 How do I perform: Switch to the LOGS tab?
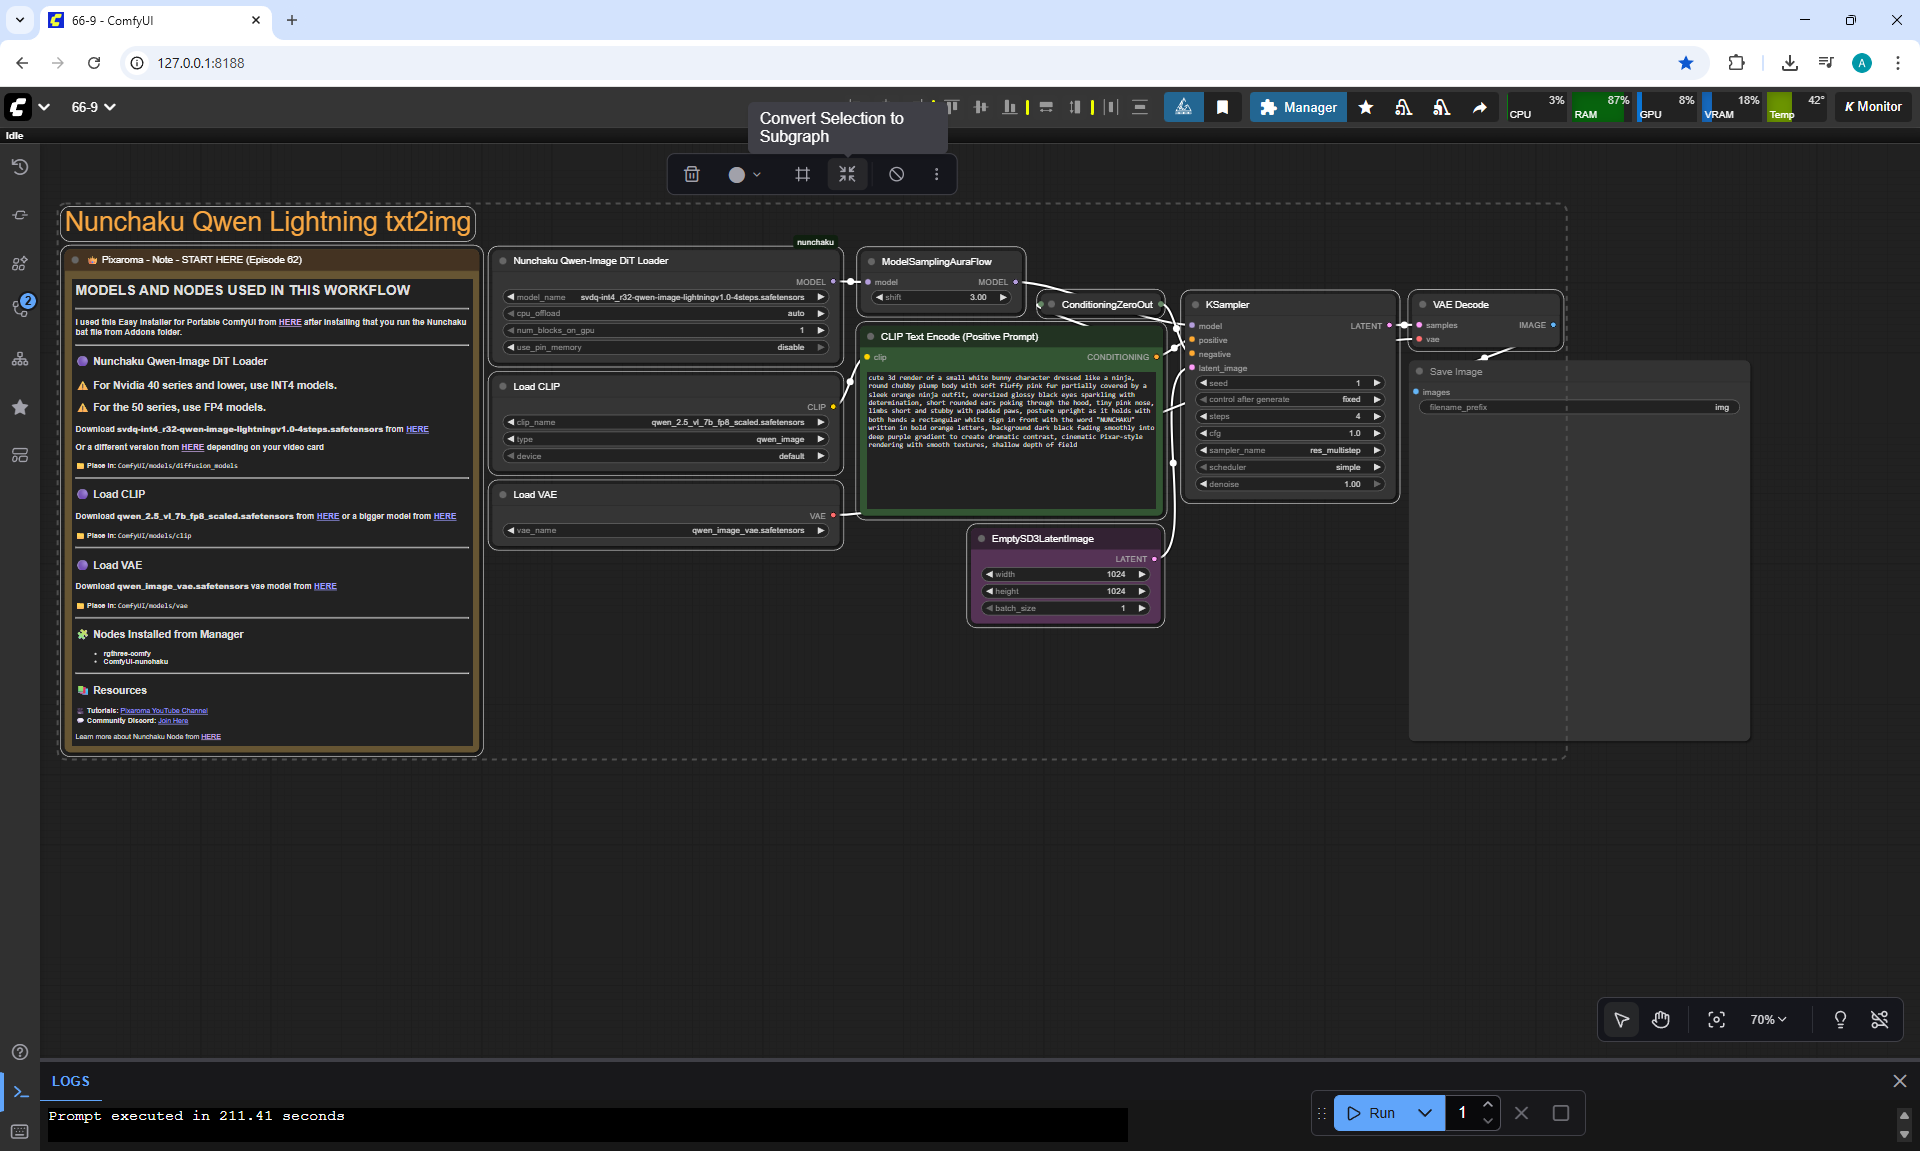70,1081
